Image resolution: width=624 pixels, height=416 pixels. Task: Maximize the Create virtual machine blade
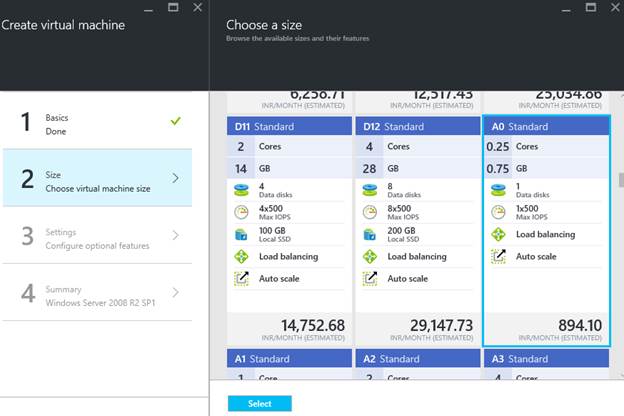pyautogui.click(x=173, y=7)
